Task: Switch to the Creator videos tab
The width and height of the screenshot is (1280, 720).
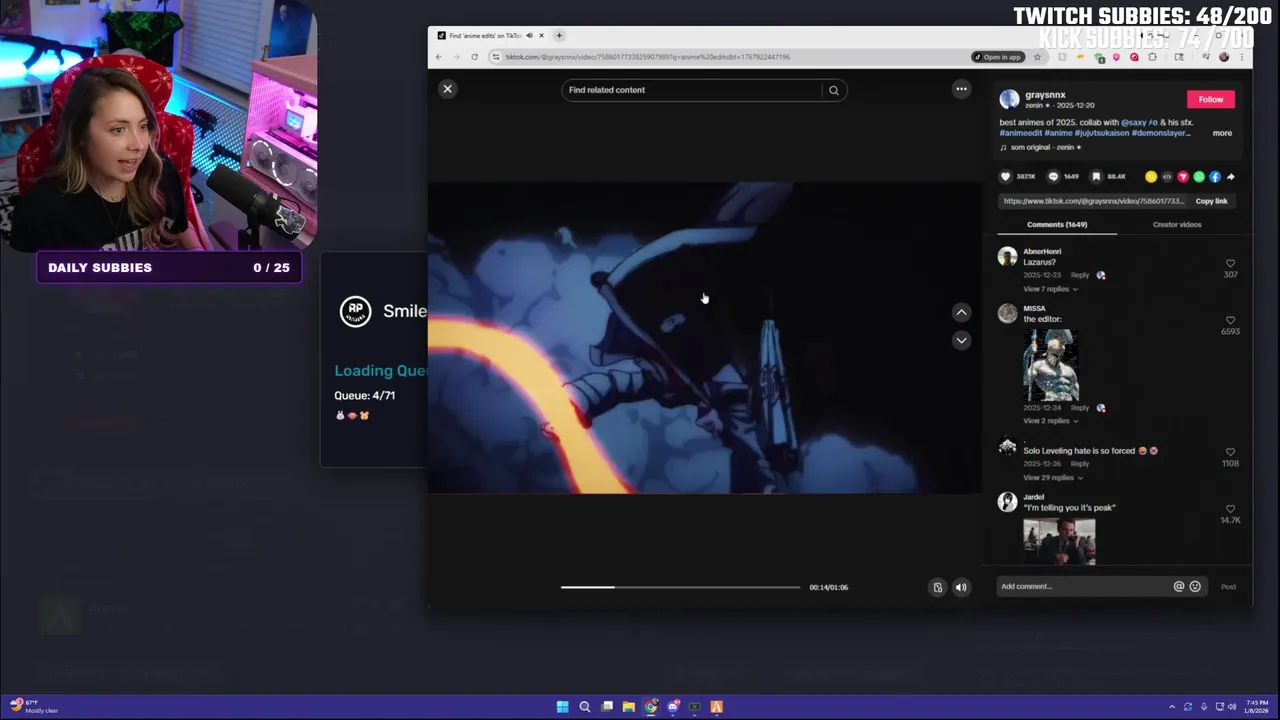Action: pos(1177,224)
